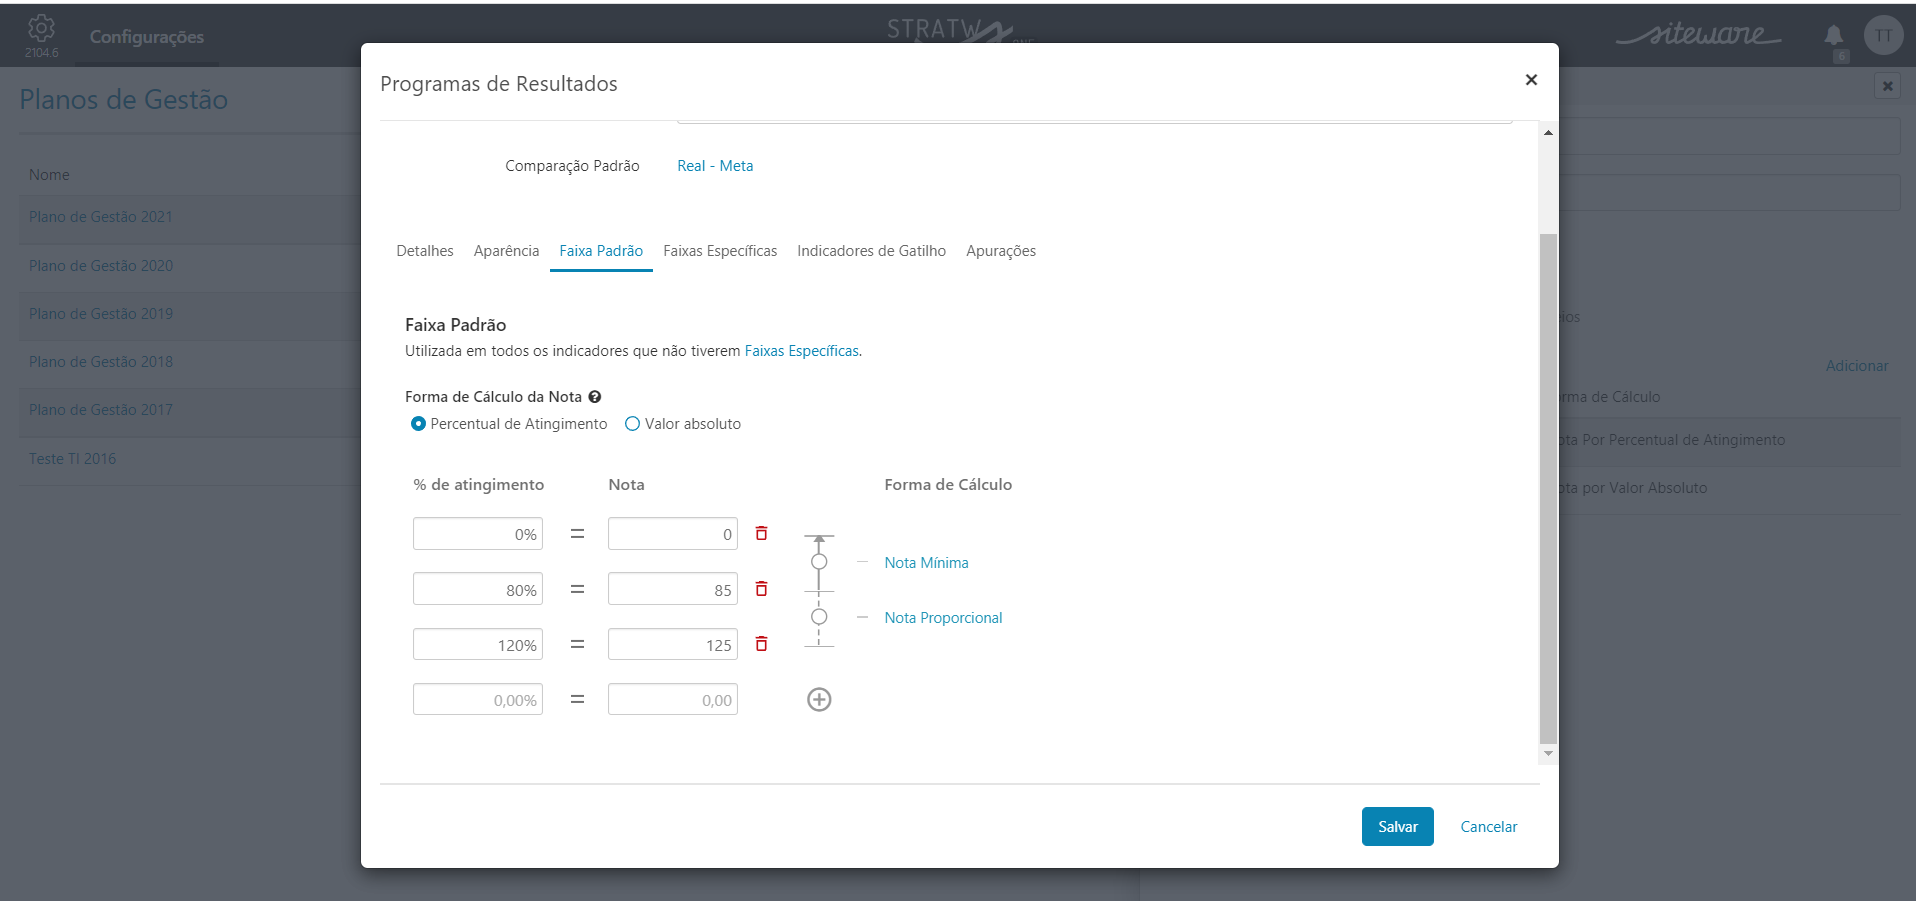Go to Indicadores de Gatilho tab

click(871, 251)
